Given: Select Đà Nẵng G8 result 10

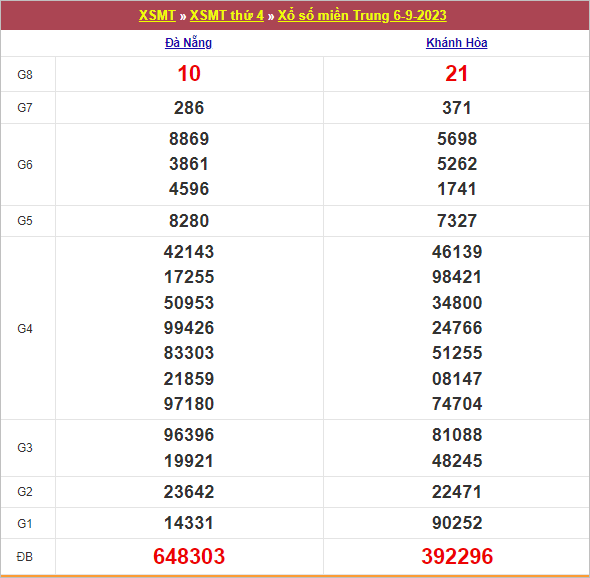Looking at the screenshot, I should [189, 73].
